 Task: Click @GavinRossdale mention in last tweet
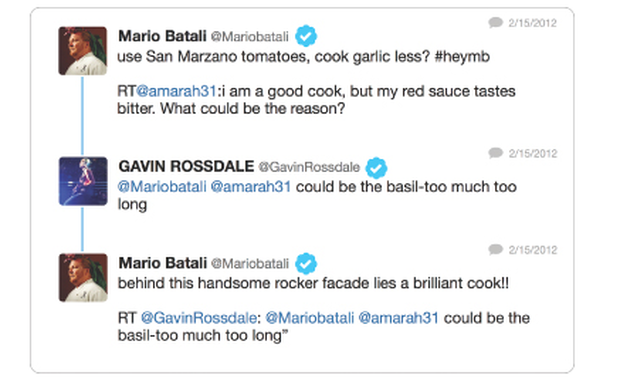coord(199,318)
